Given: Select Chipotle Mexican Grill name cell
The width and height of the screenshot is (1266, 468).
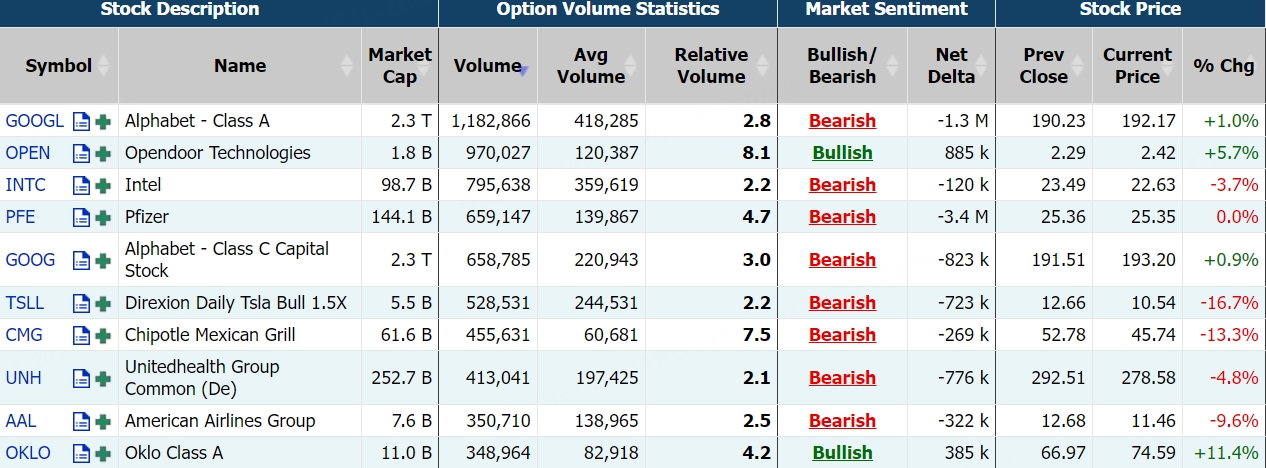Looking at the screenshot, I should pyautogui.click(x=240, y=335).
